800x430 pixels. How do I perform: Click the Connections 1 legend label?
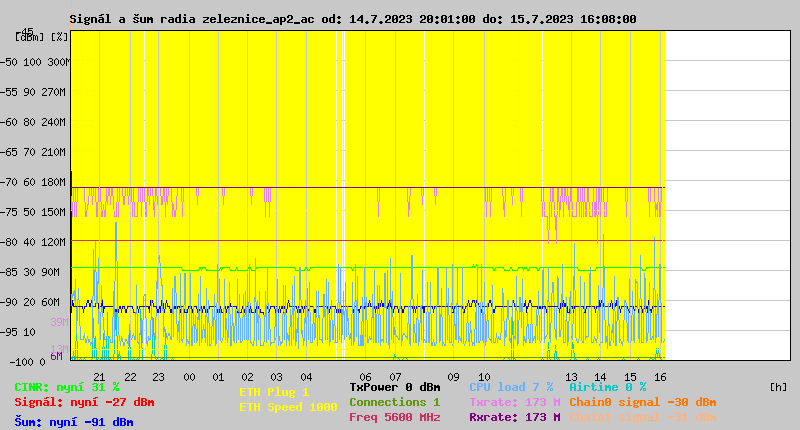(394, 402)
